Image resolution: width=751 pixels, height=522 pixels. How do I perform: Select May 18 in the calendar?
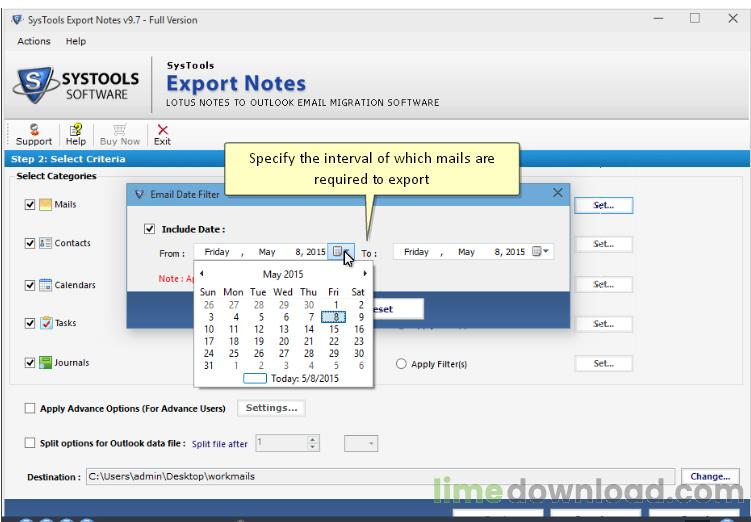tap(234, 341)
